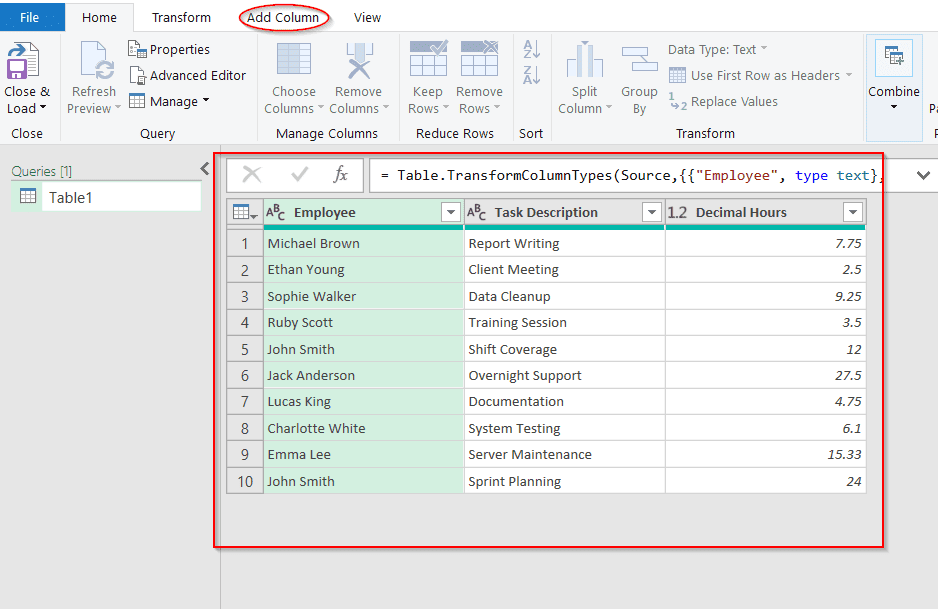
Task: Expand the Remove Rows dropdown
Action: tap(497, 108)
